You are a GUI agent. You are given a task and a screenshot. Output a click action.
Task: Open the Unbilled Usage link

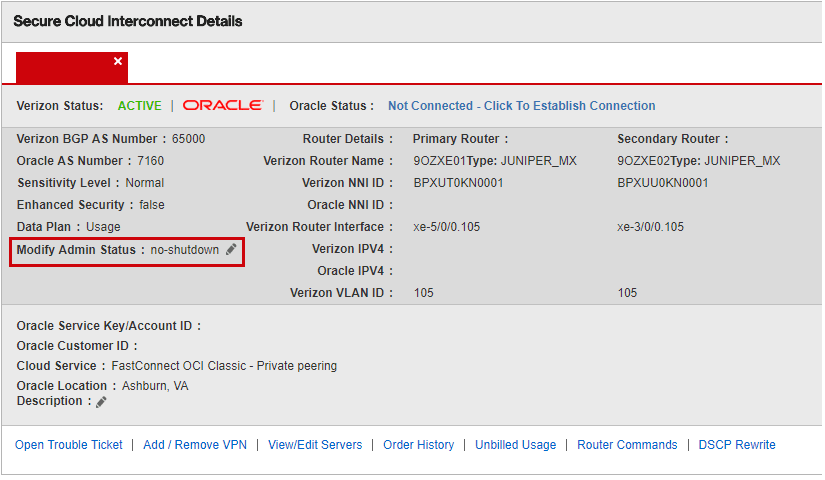(x=515, y=445)
